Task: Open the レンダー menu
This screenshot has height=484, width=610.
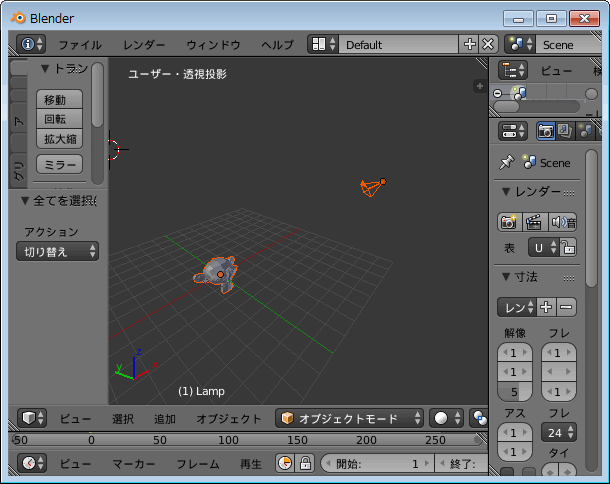Action: pos(144,45)
